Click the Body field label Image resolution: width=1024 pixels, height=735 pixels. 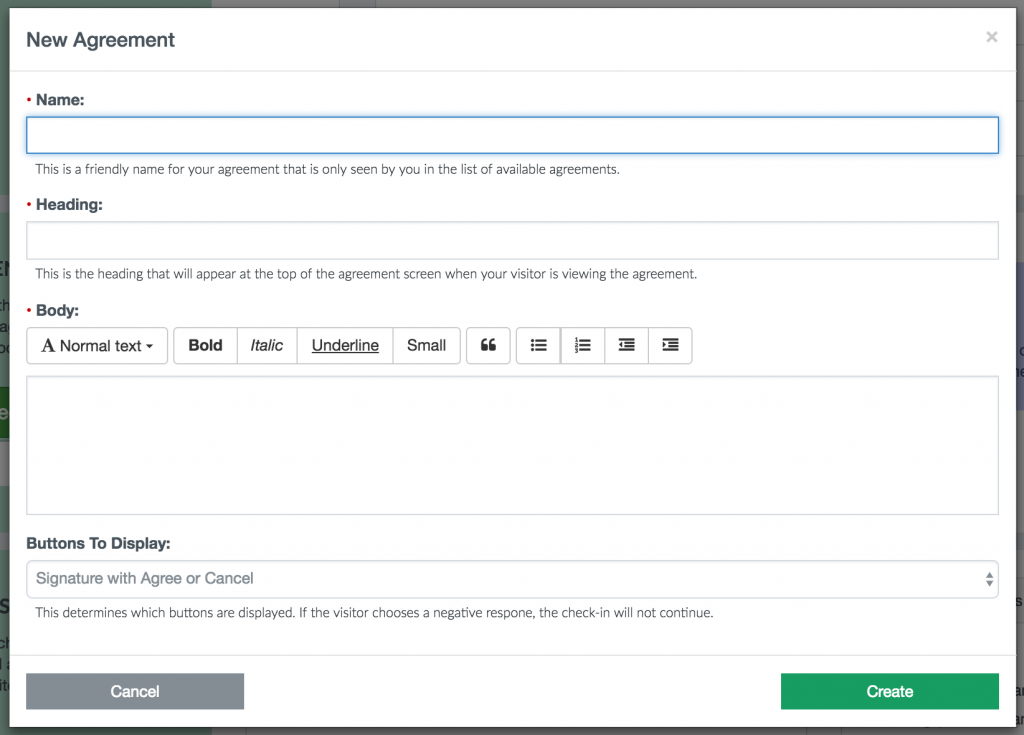57,310
